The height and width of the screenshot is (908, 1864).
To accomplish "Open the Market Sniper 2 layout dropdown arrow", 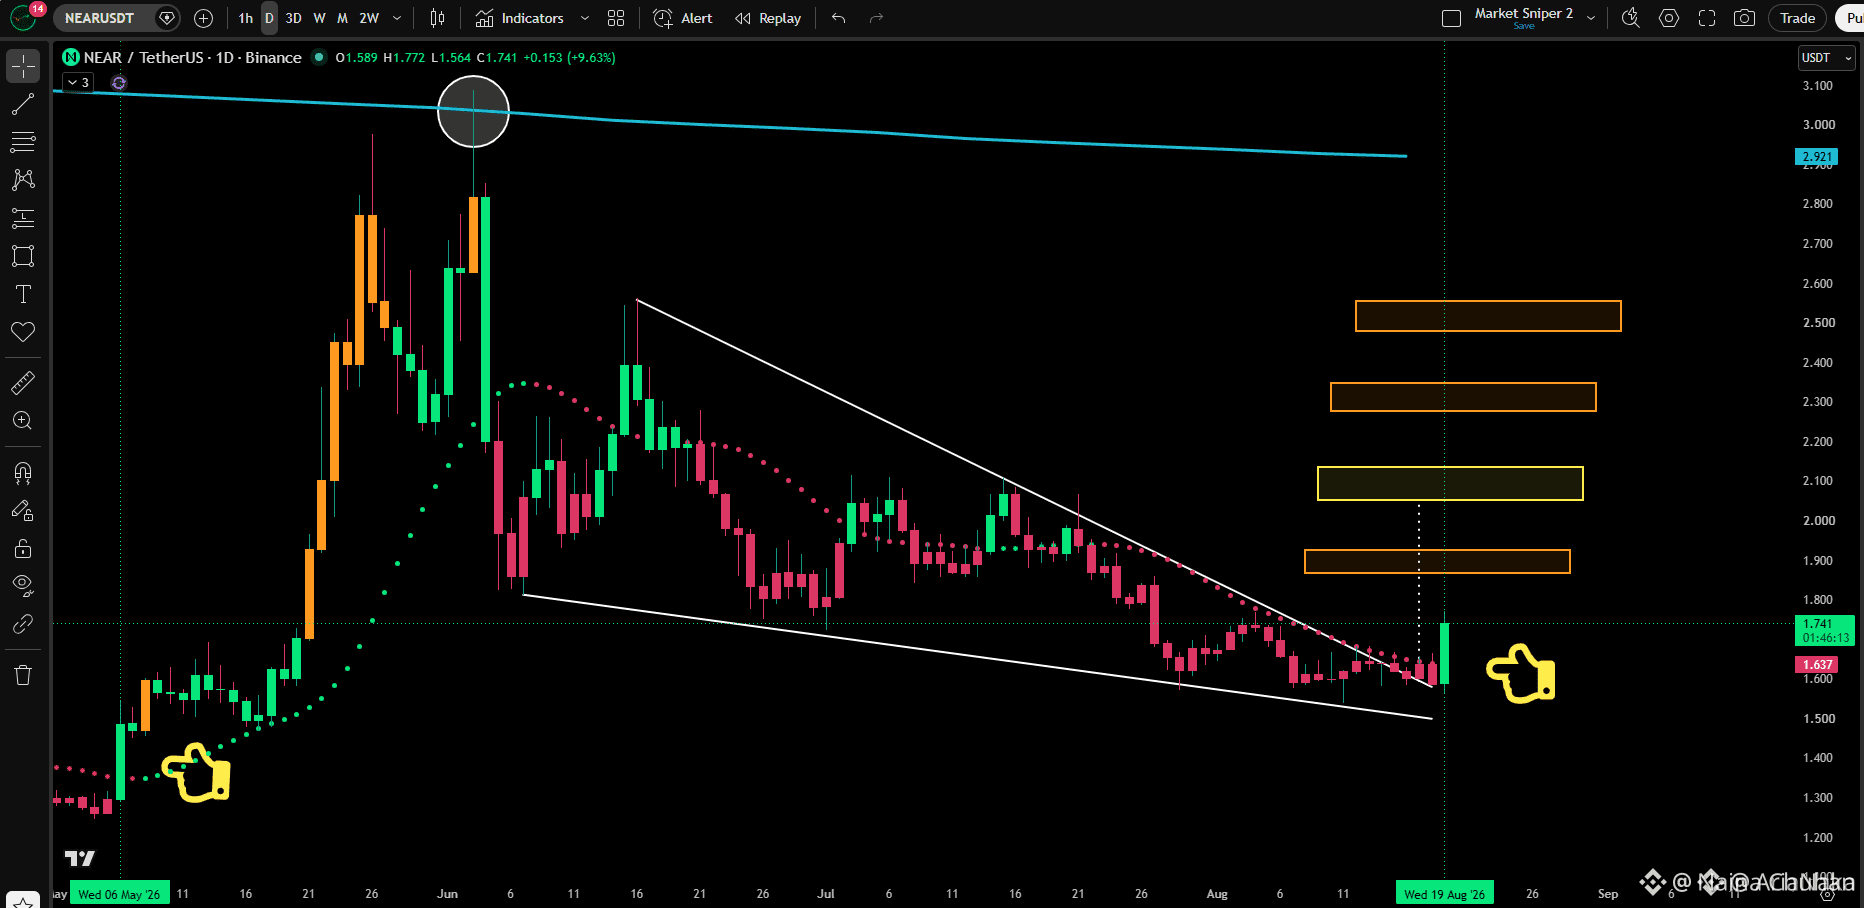I will 1591,18.
